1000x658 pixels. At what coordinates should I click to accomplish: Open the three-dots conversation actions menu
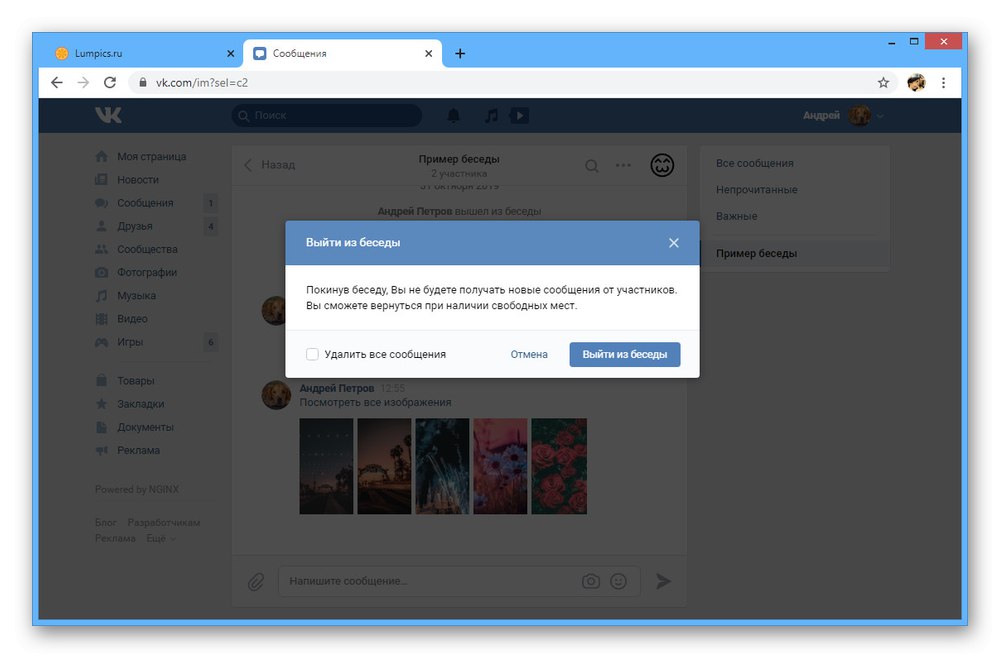click(x=623, y=165)
